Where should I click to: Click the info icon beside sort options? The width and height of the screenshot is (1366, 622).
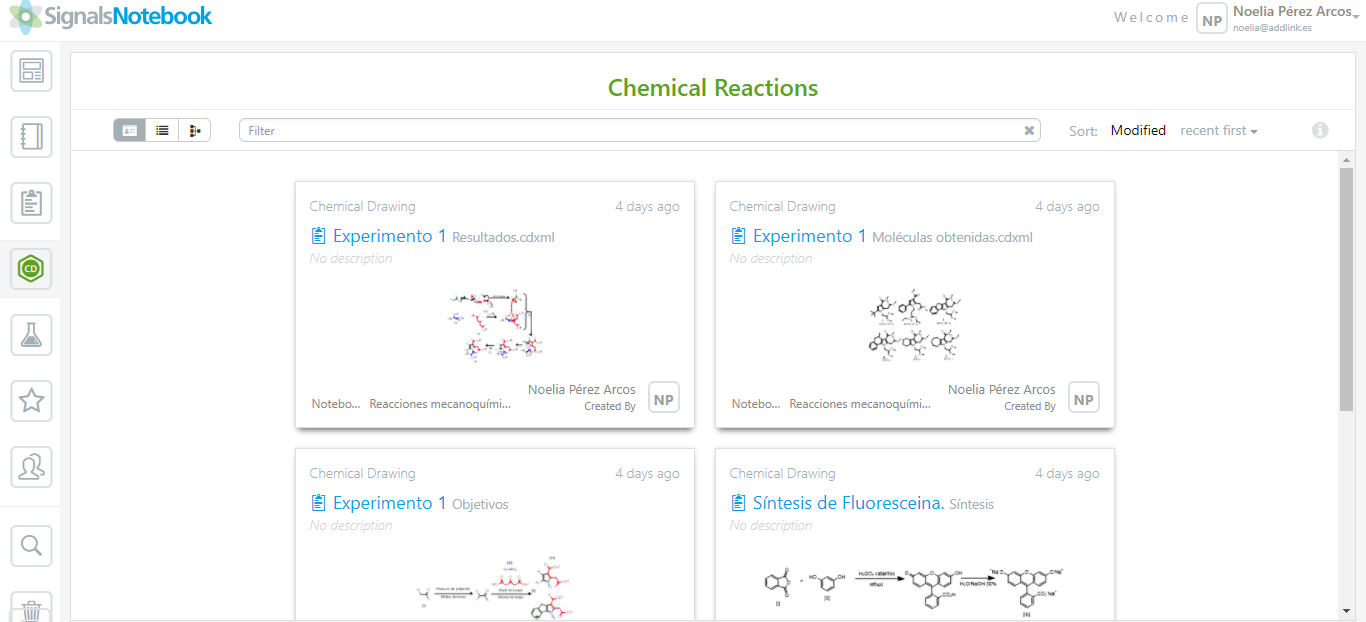coord(1320,130)
